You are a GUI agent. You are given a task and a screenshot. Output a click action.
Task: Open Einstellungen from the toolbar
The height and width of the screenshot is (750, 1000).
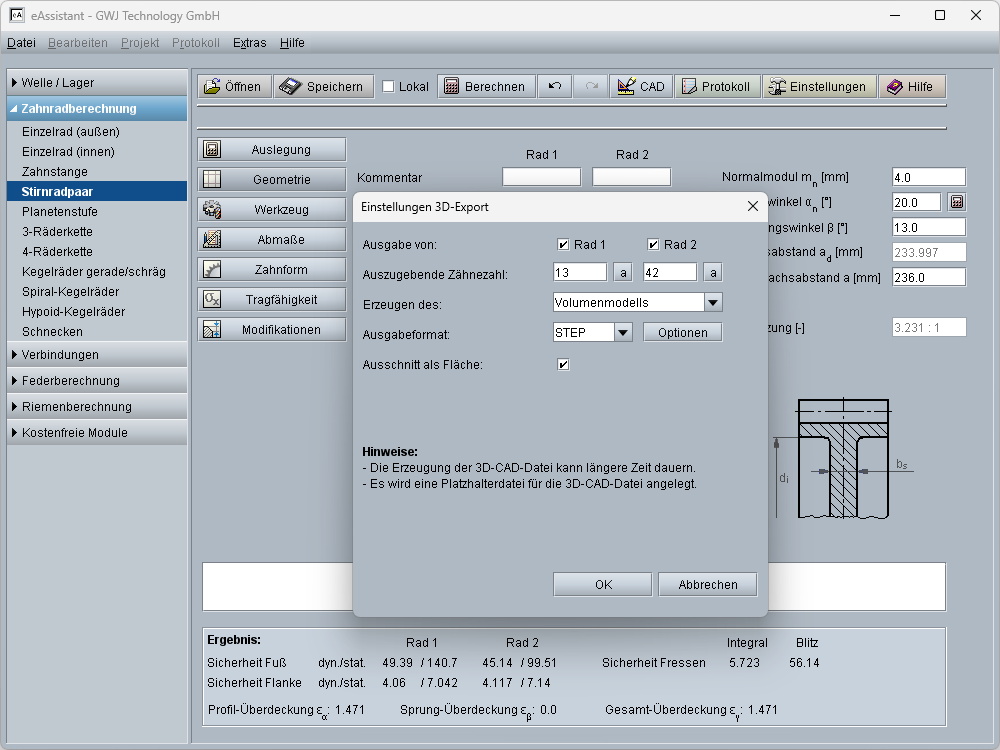click(819, 87)
